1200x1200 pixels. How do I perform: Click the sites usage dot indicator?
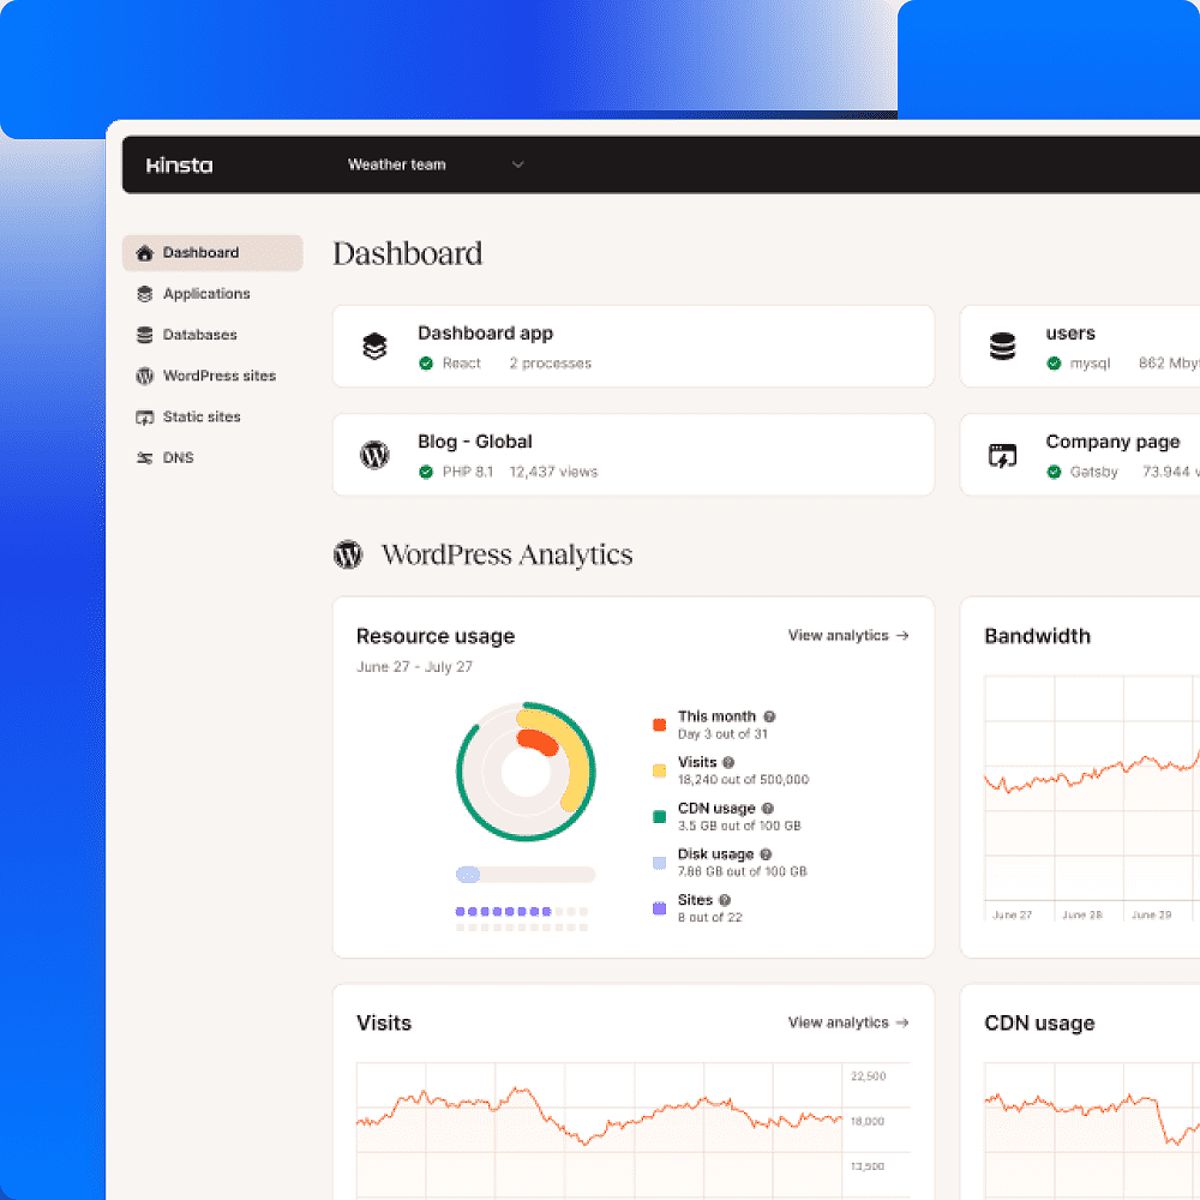(x=522, y=919)
